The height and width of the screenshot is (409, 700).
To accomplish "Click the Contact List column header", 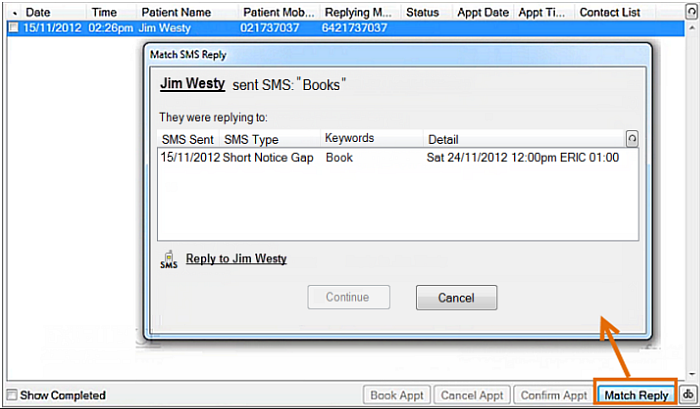I will click(610, 12).
